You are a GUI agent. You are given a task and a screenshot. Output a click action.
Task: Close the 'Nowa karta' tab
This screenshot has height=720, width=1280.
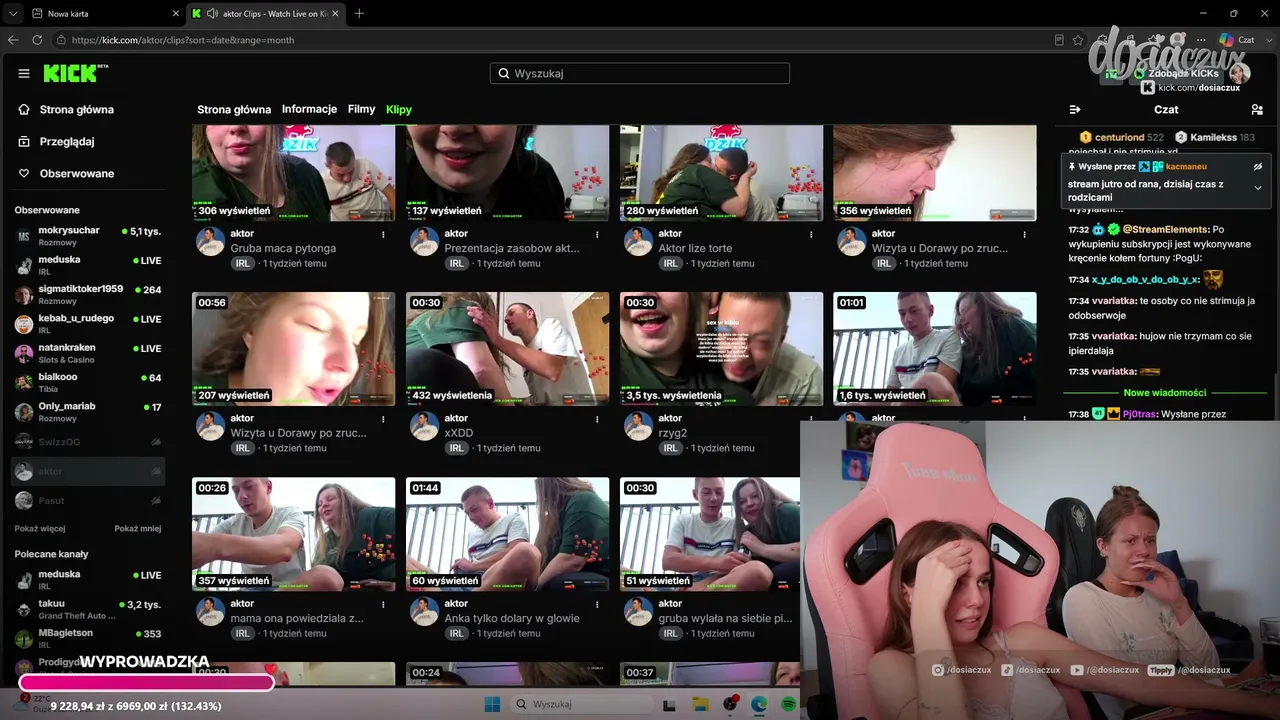(x=176, y=13)
